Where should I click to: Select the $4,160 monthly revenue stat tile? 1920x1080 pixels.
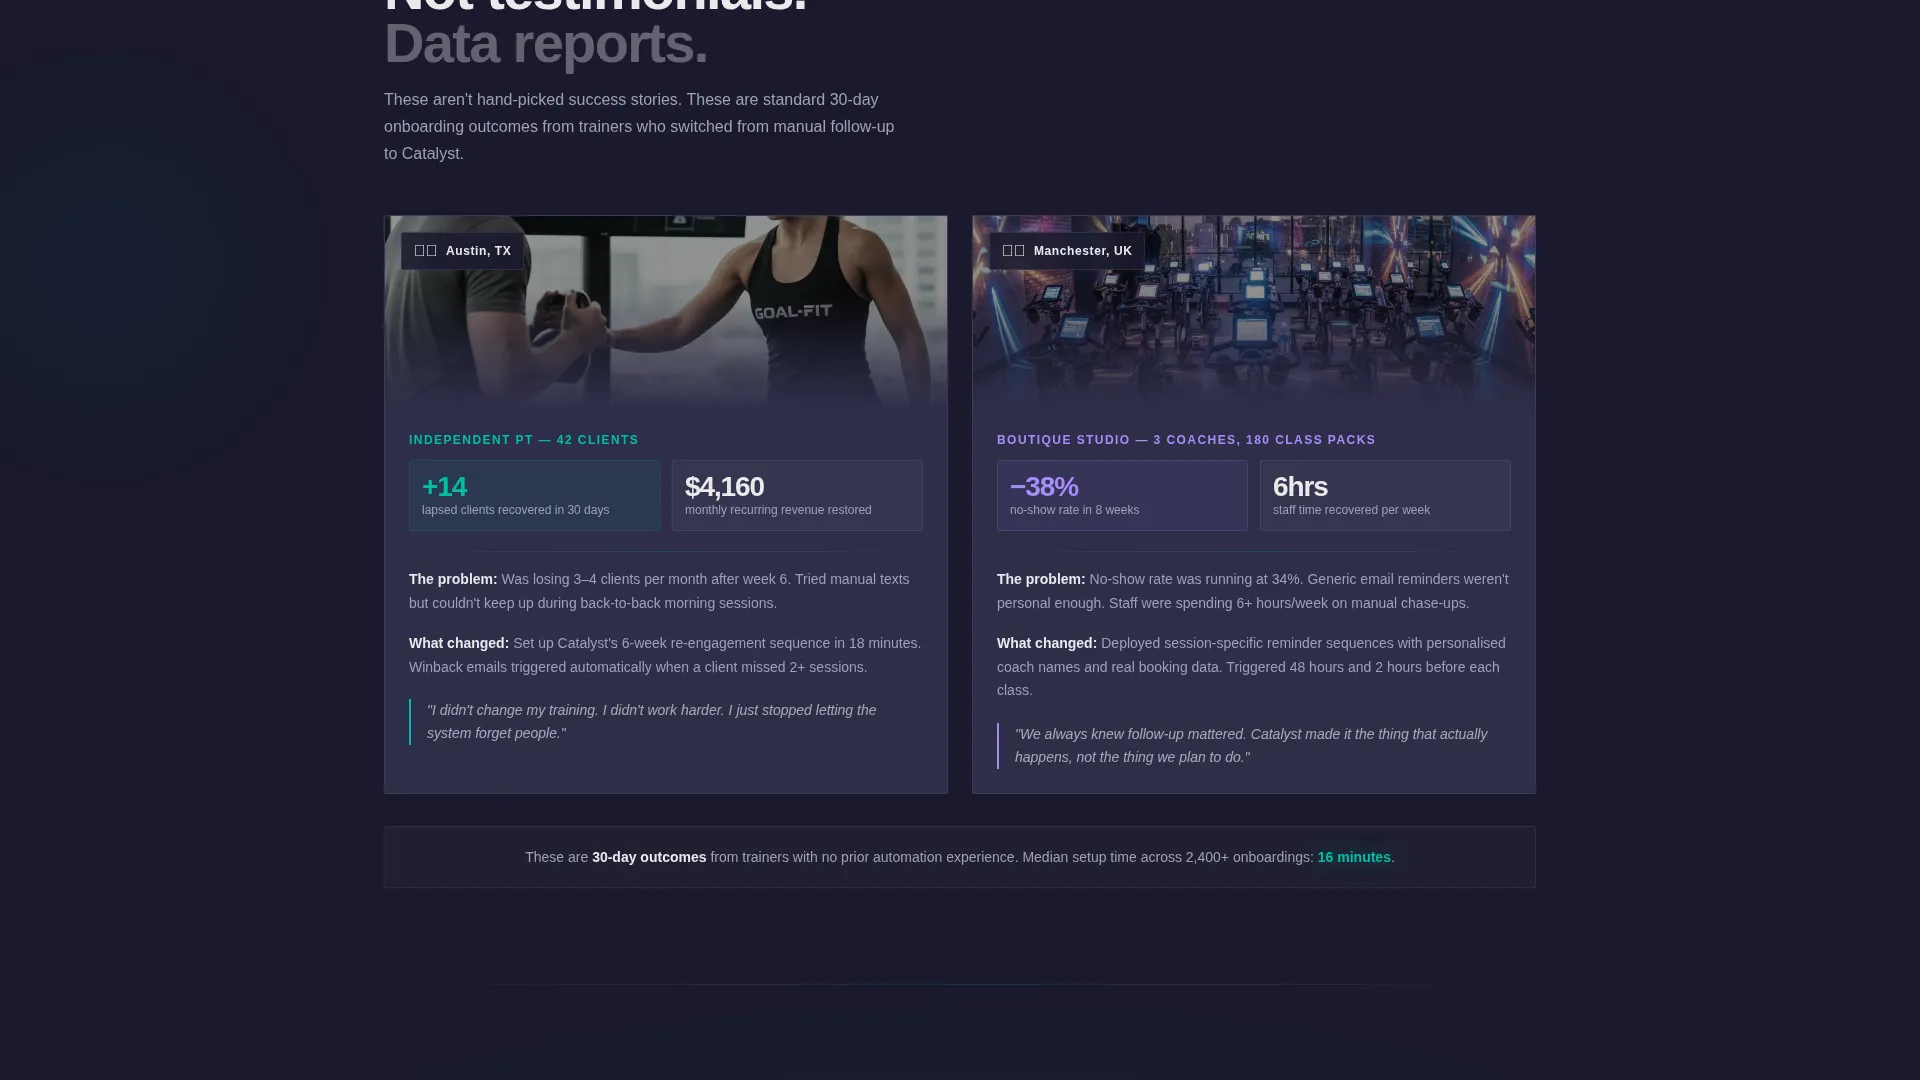point(797,495)
